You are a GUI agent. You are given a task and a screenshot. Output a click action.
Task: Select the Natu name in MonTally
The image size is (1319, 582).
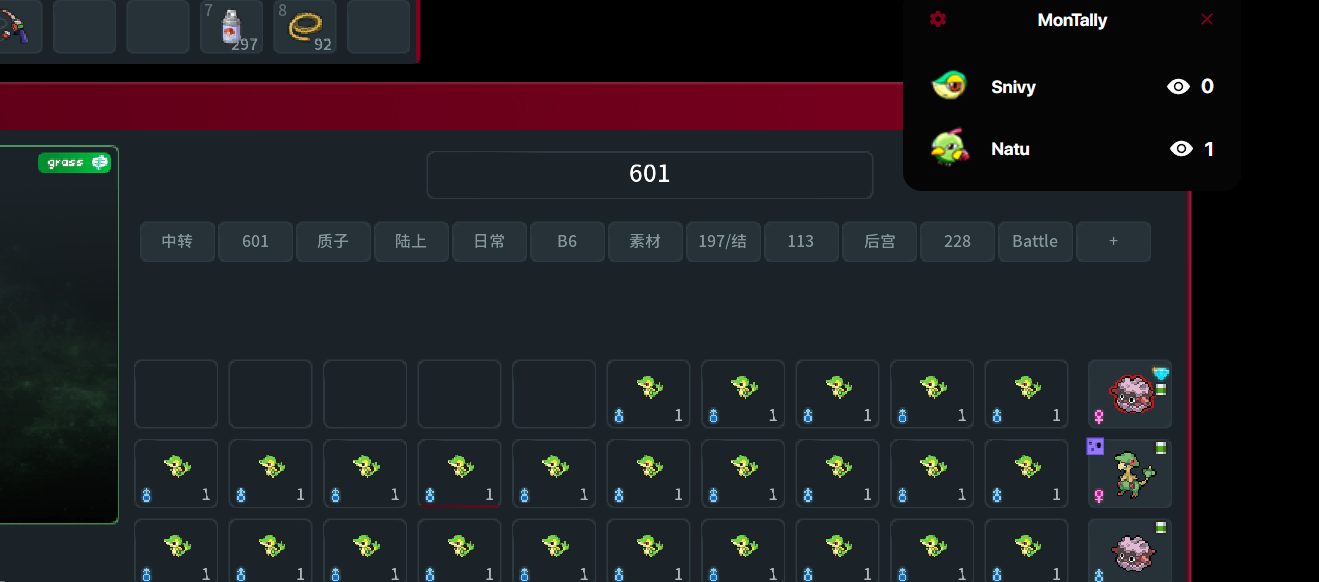pos(1010,149)
